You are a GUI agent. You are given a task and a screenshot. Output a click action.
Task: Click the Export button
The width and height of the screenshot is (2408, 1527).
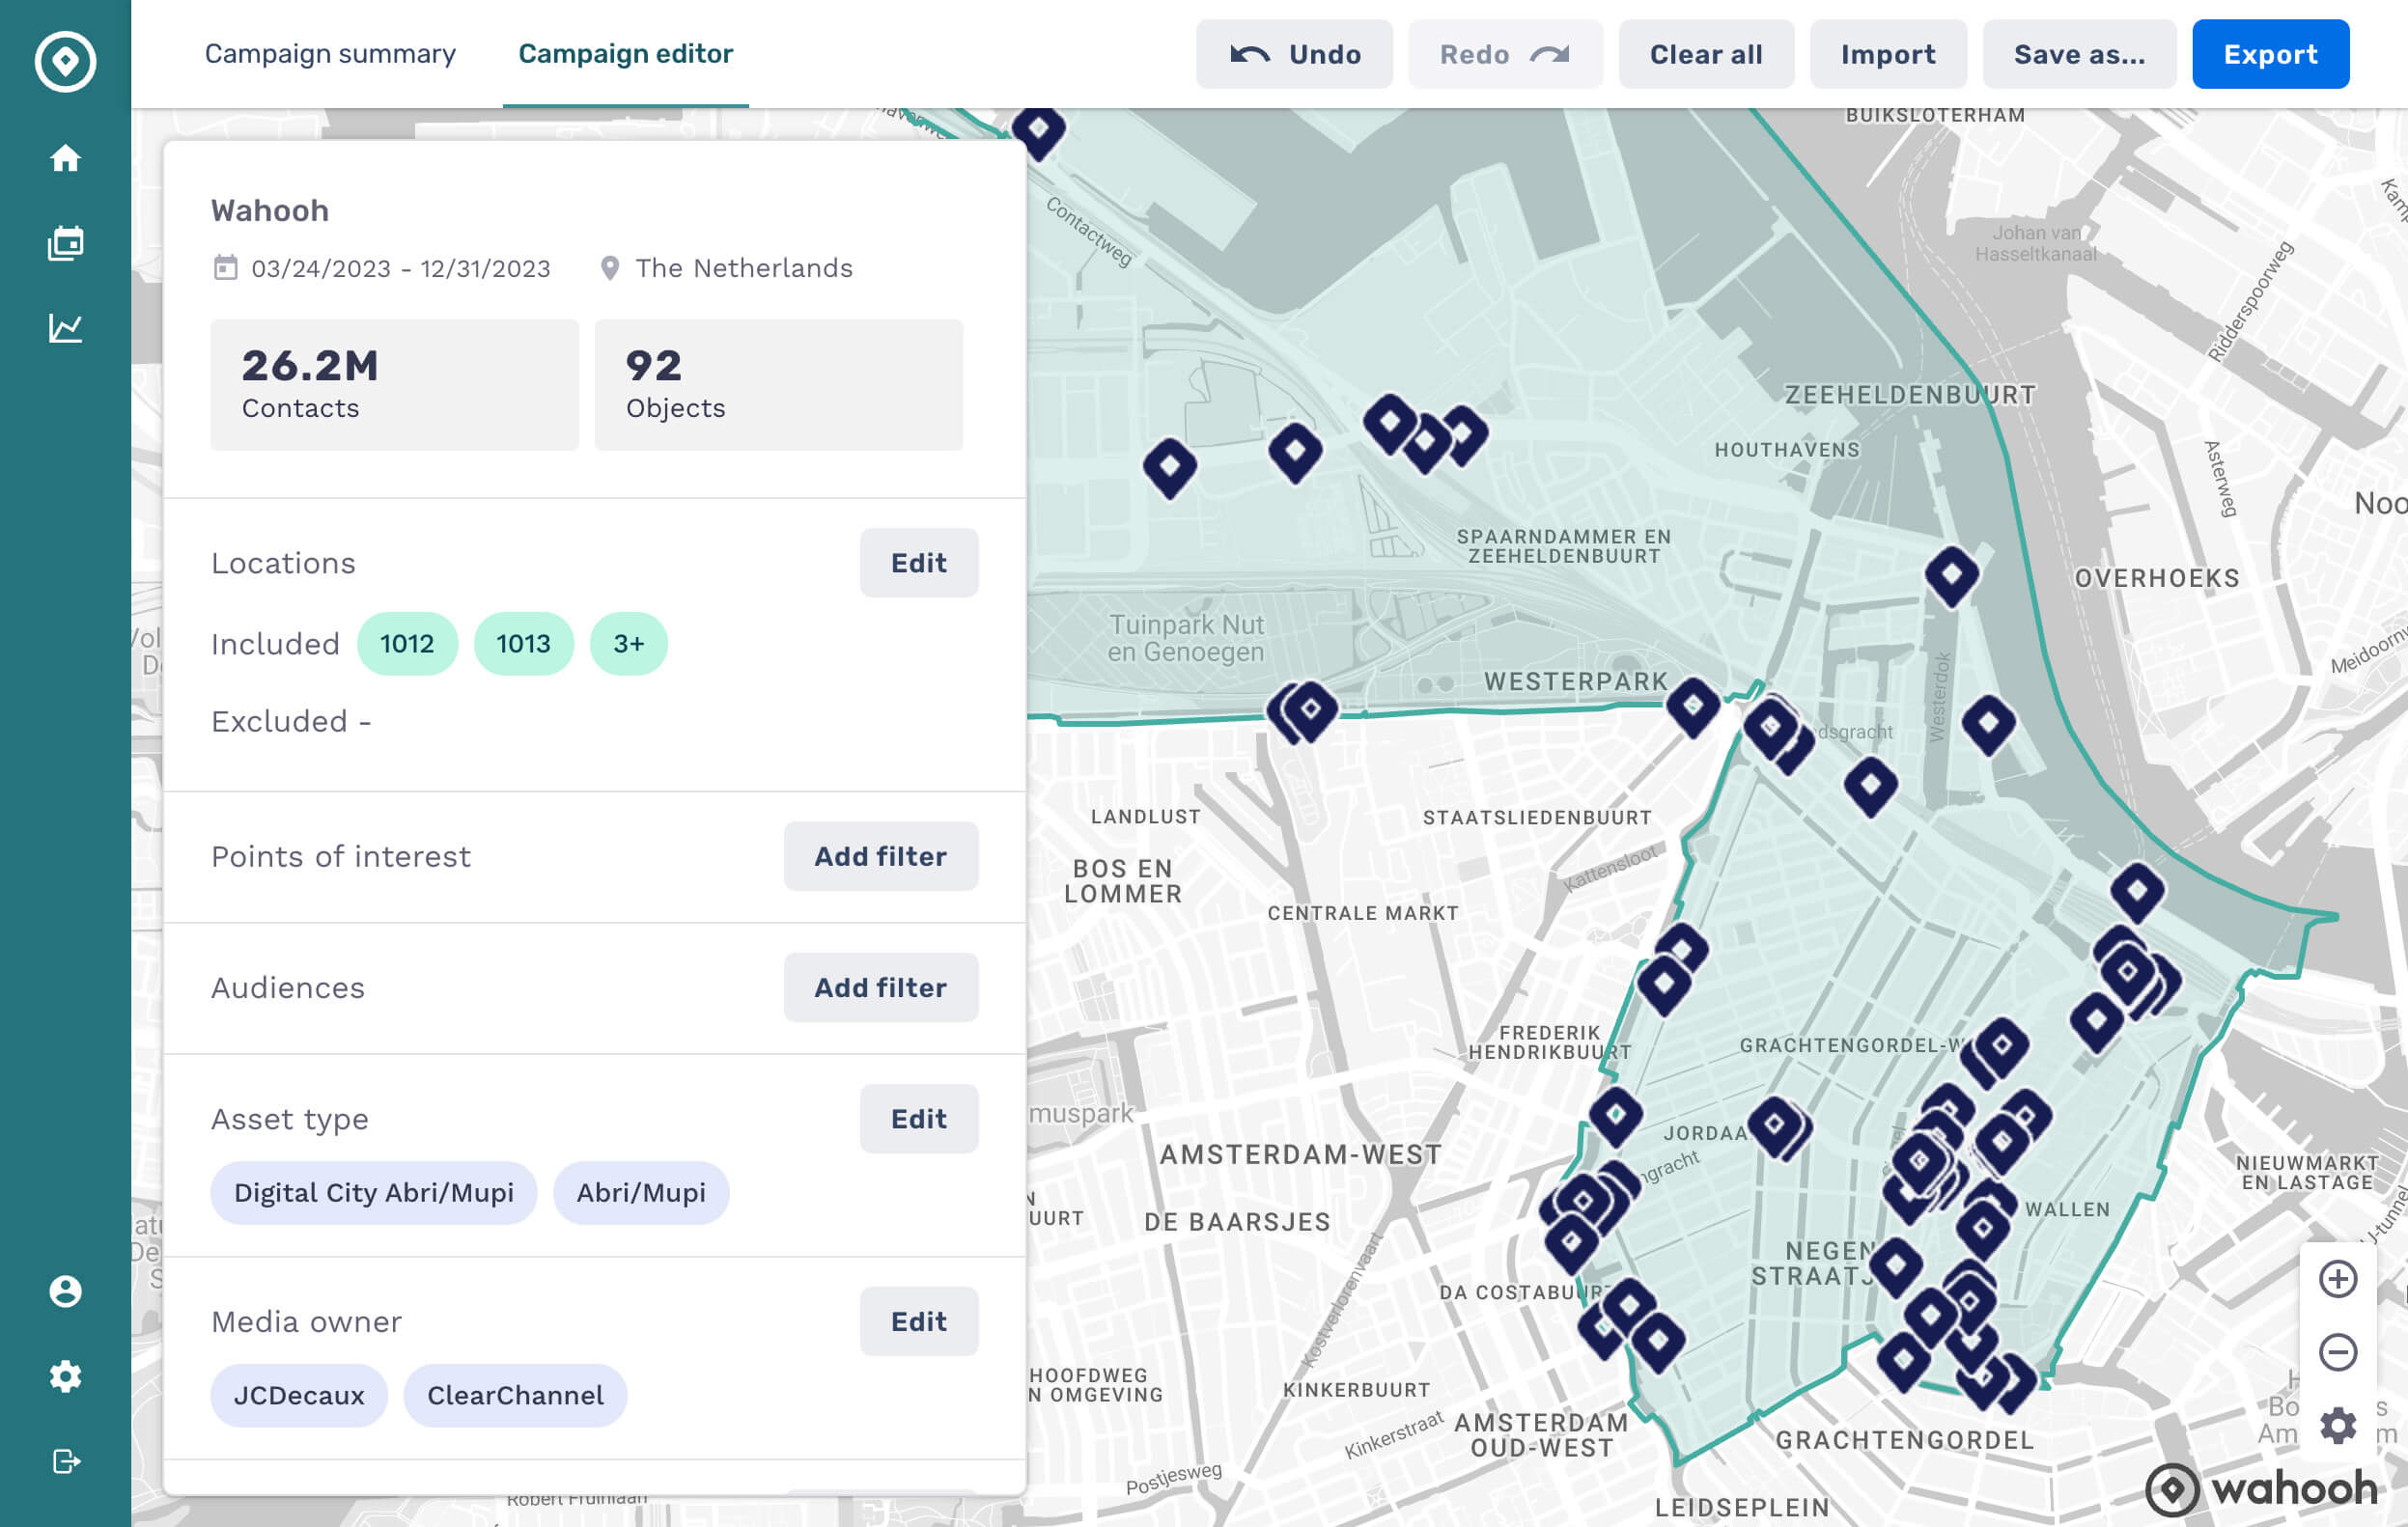click(2270, 54)
